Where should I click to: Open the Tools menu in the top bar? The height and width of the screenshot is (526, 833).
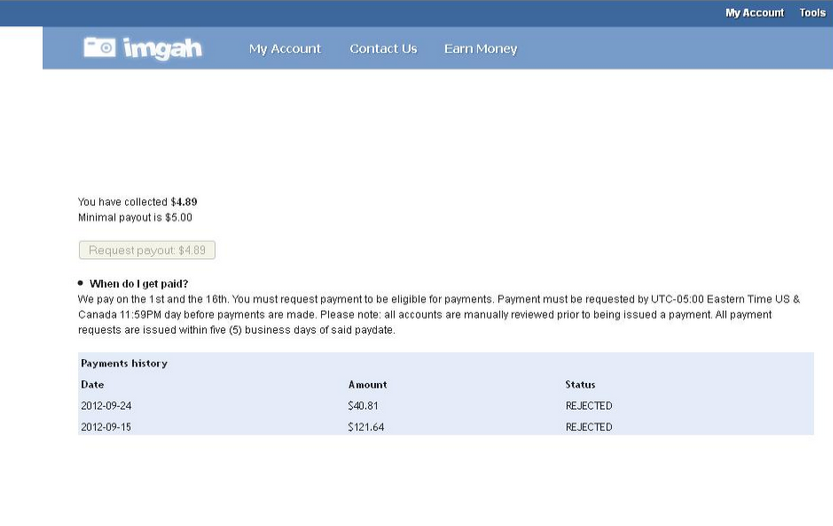point(812,13)
